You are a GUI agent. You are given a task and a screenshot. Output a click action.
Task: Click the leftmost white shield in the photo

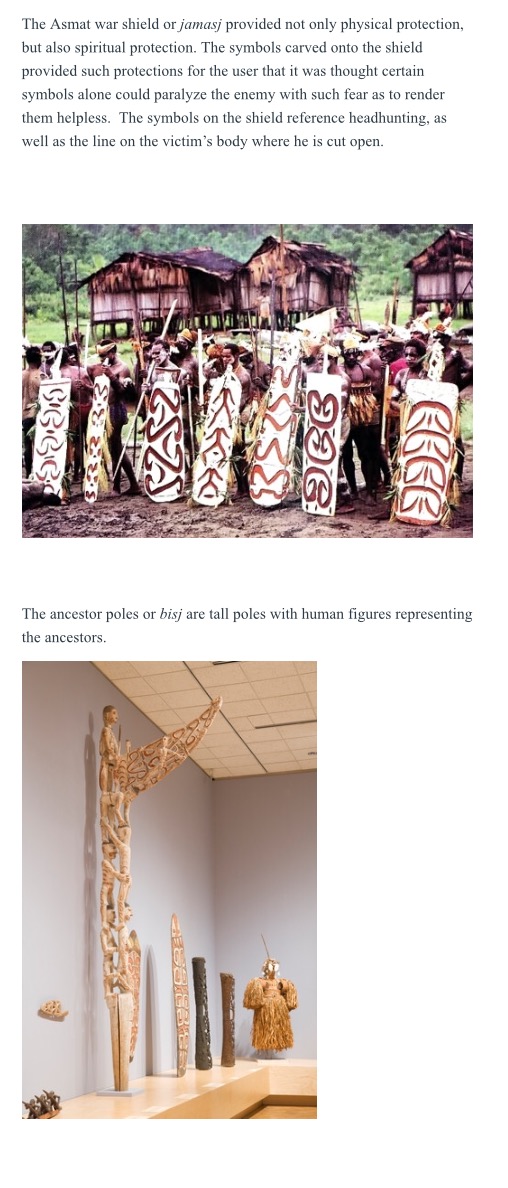click(x=52, y=437)
